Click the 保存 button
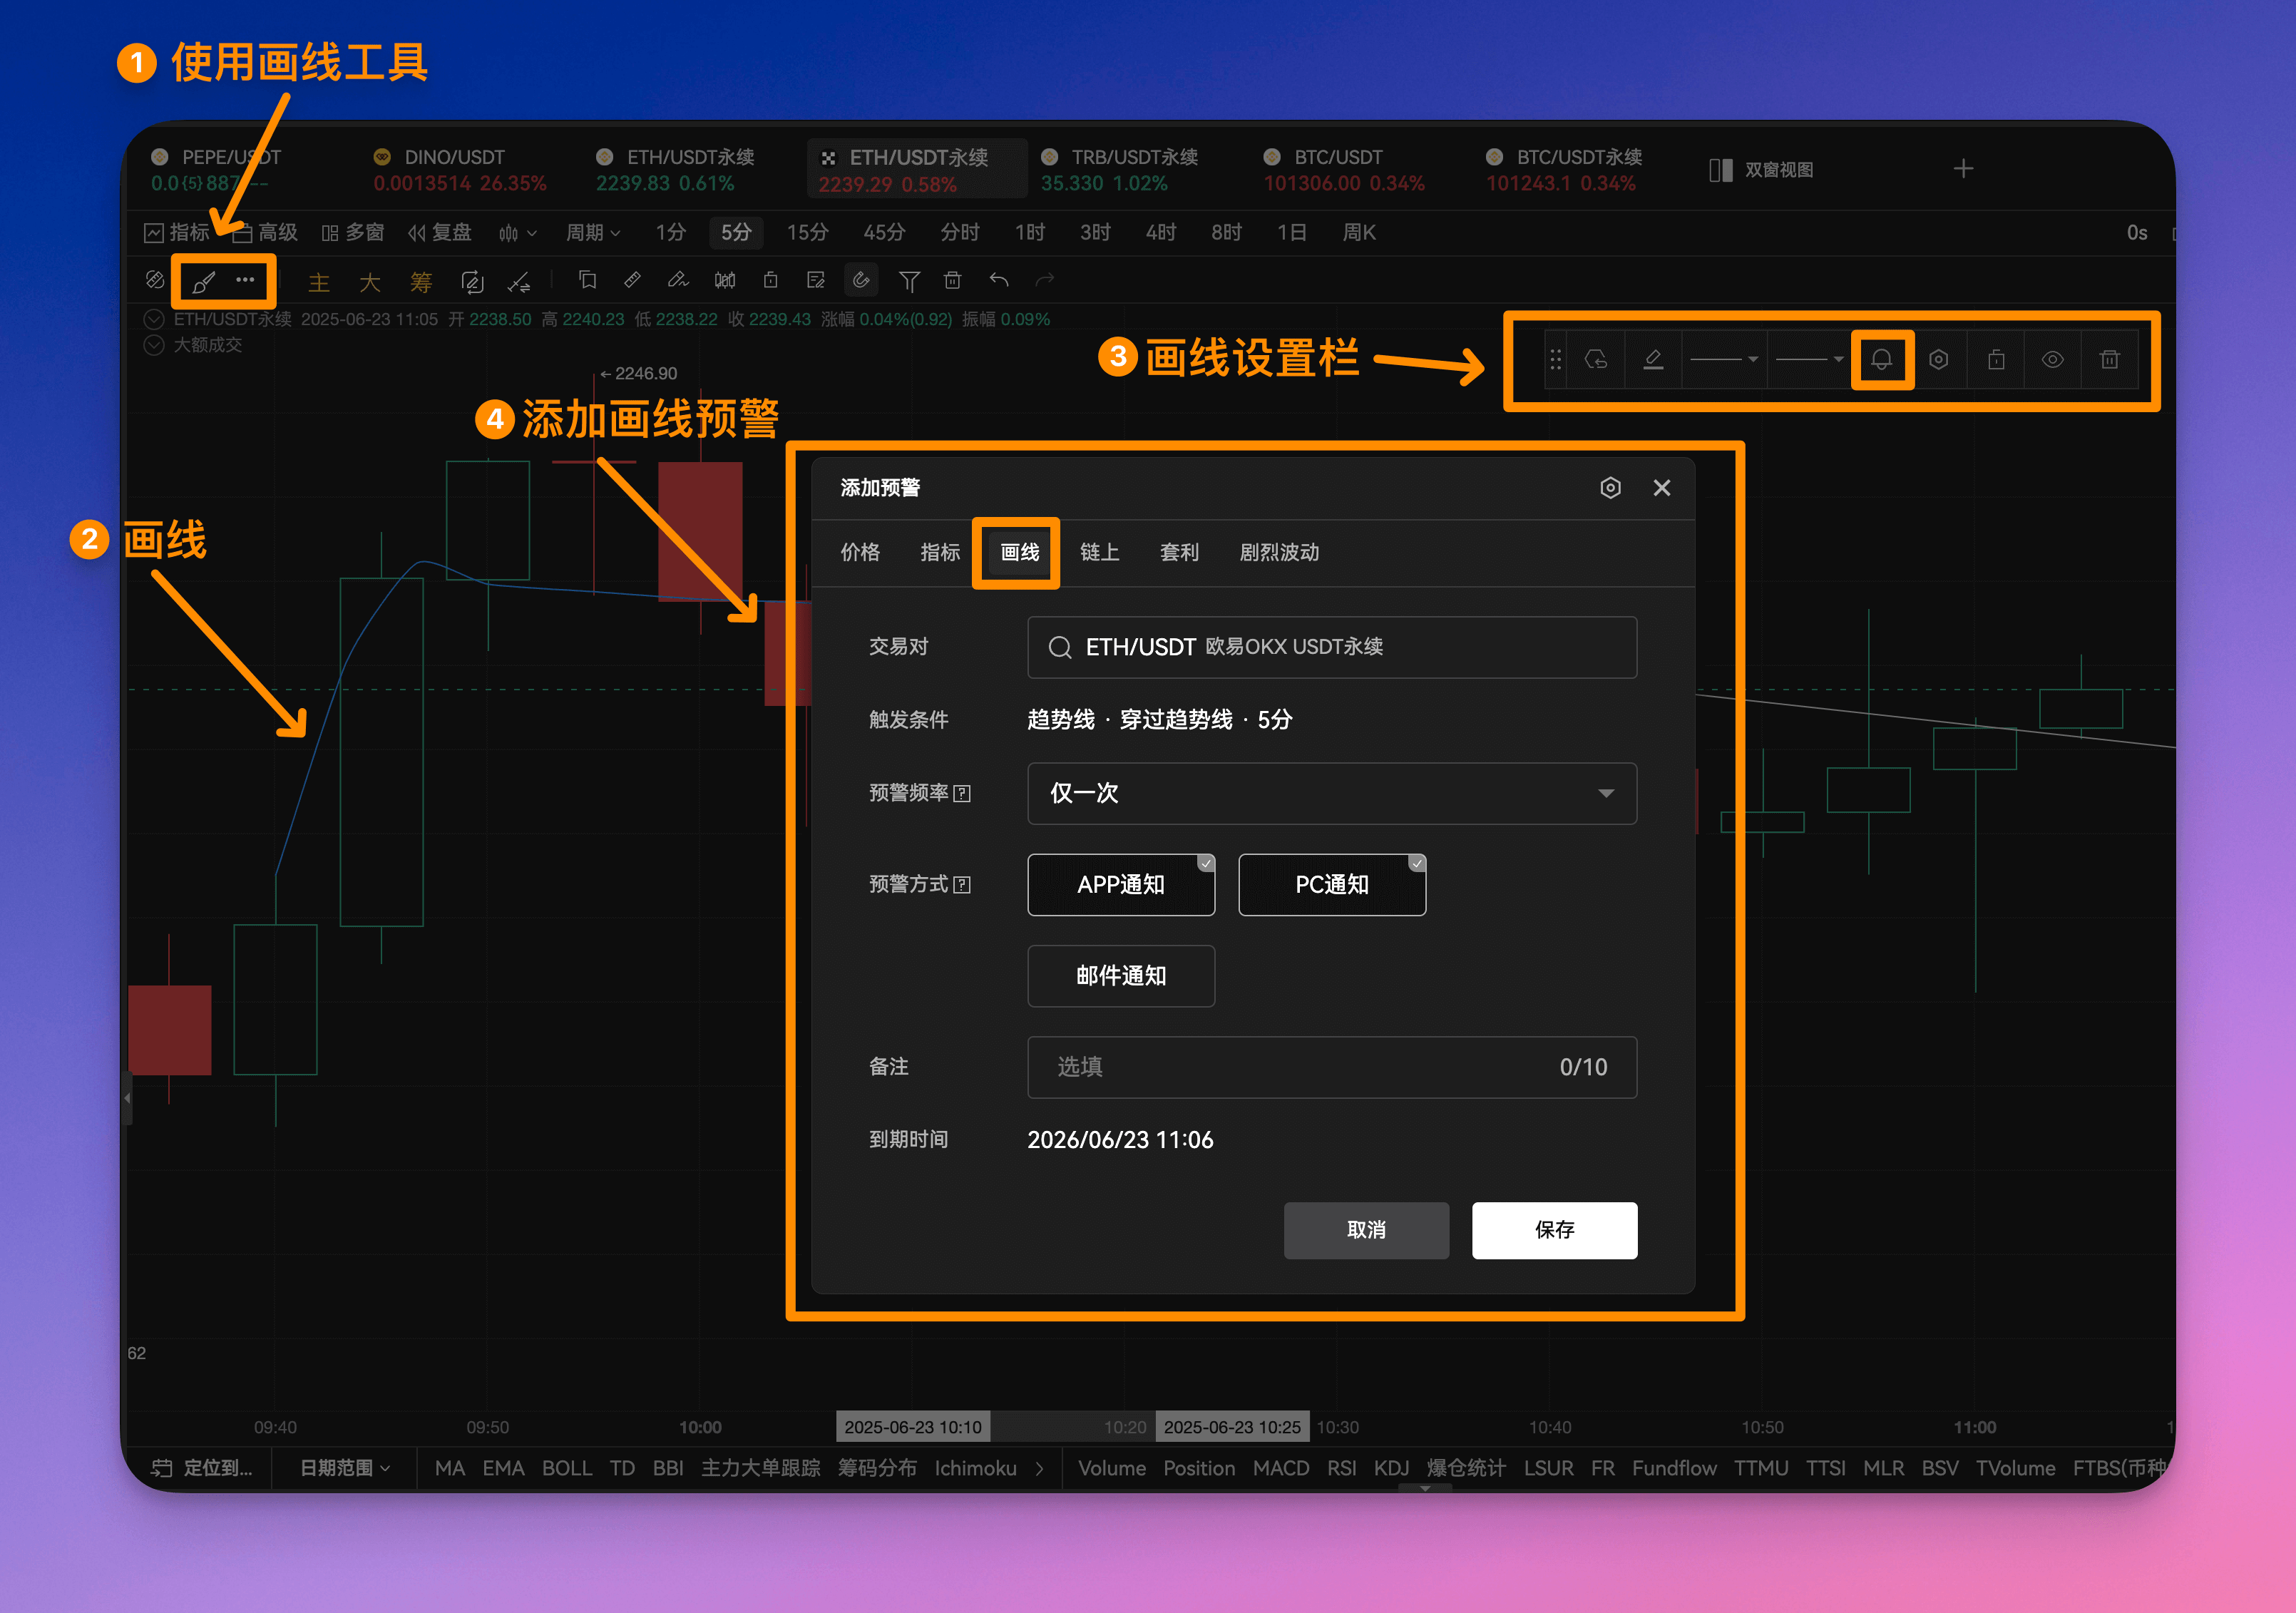 (x=1554, y=1231)
